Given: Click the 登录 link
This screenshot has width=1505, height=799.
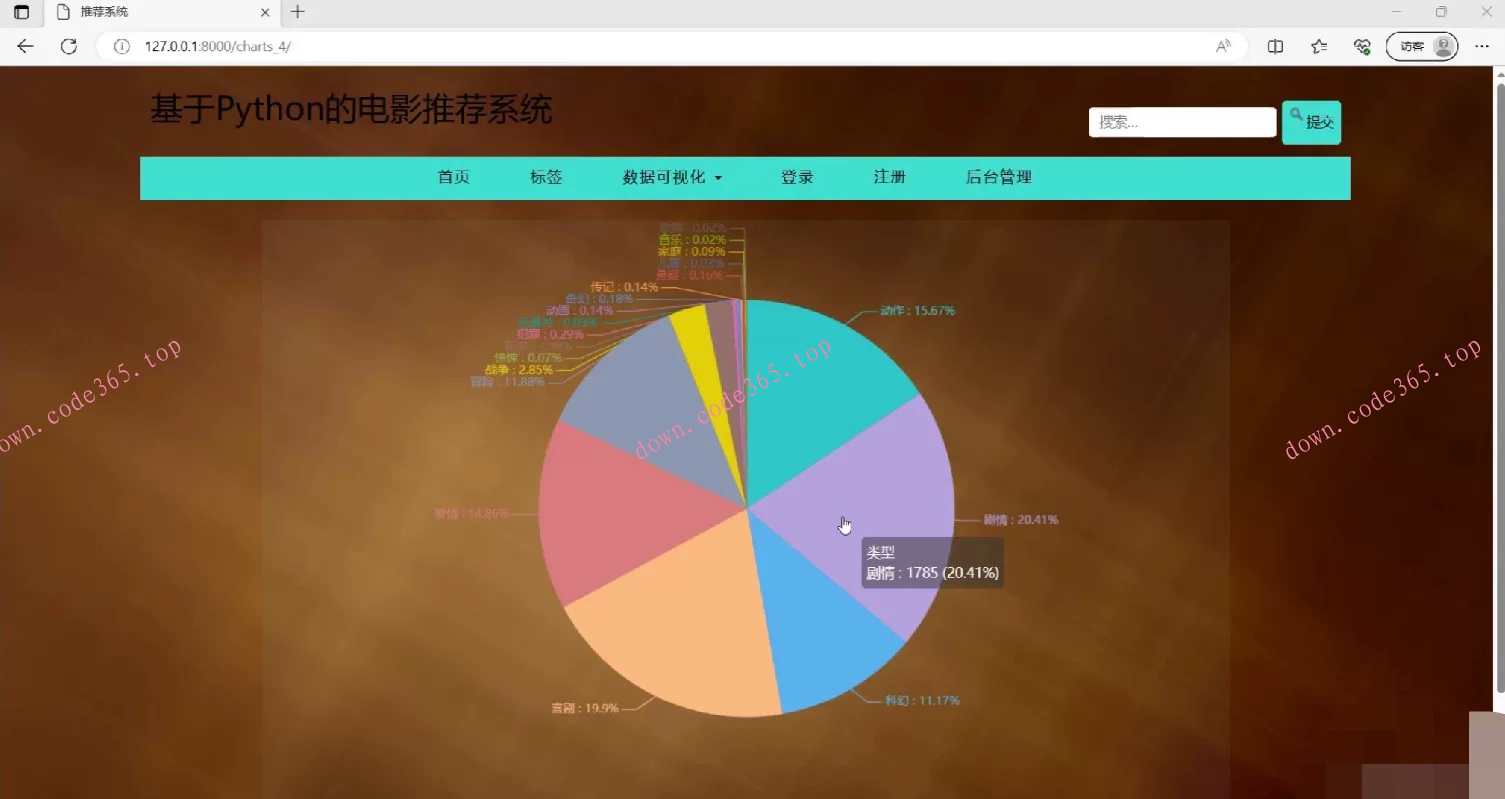Looking at the screenshot, I should [x=797, y=177].
